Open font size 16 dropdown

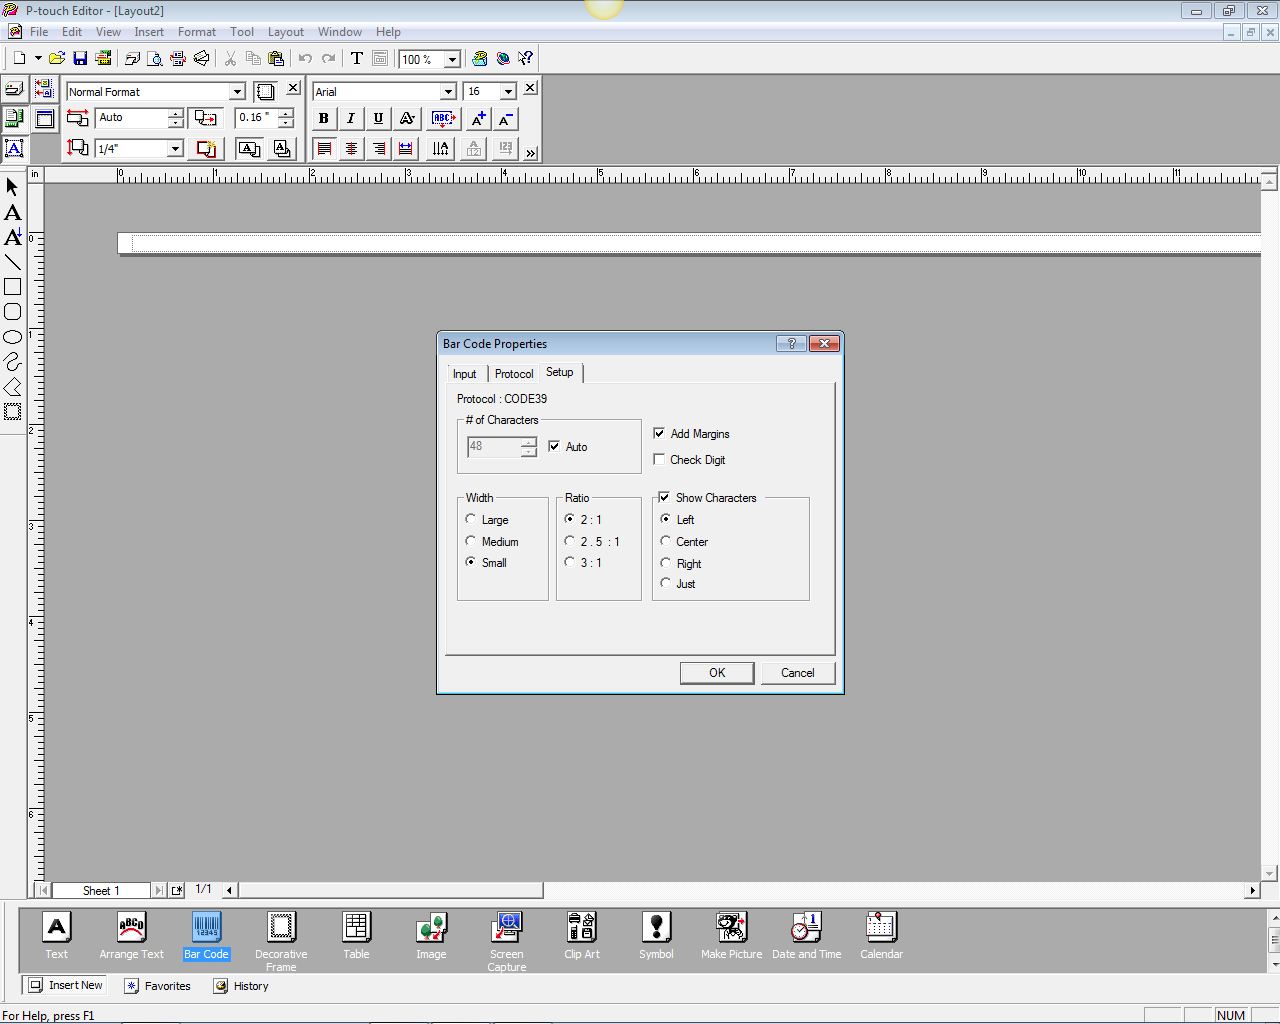tap(508, 92)
